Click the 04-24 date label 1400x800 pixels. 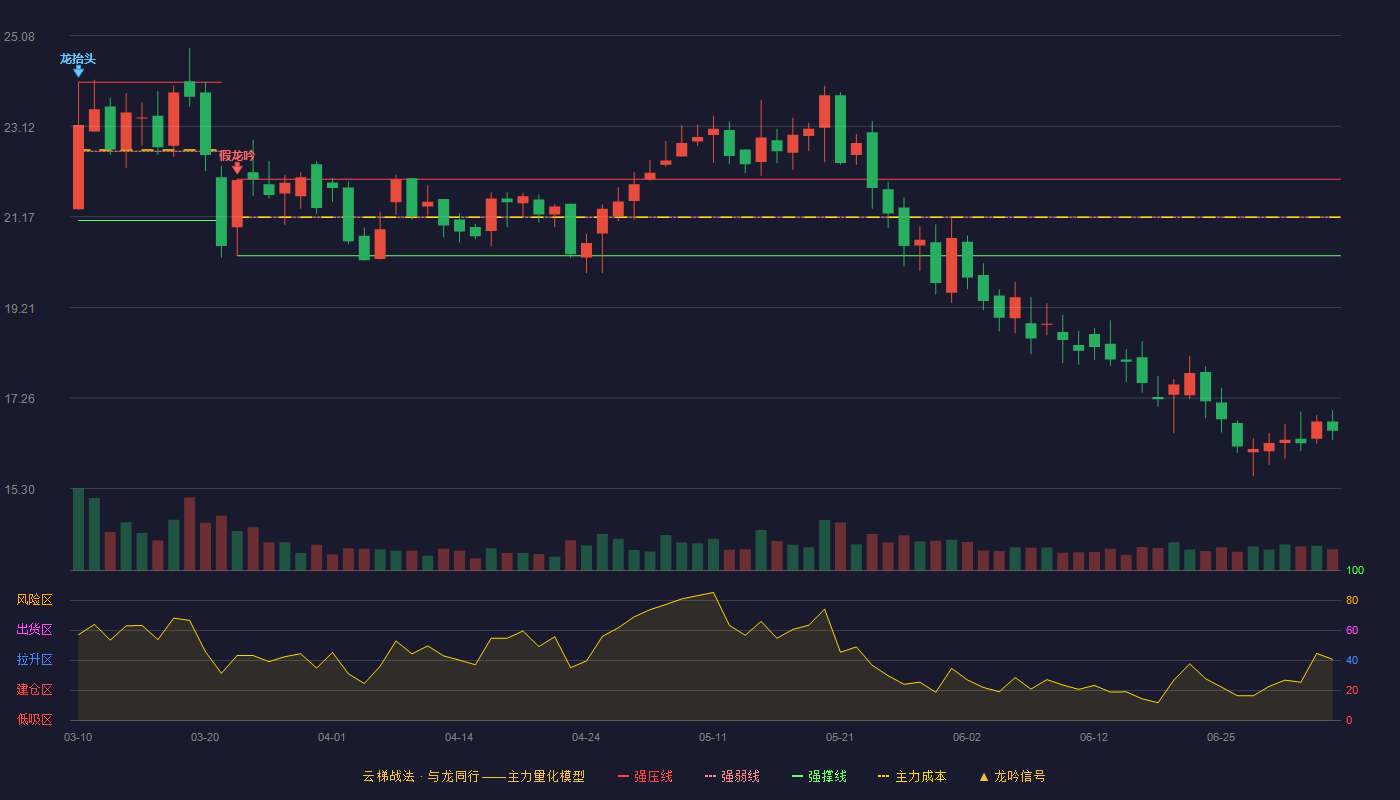tap(586, 737)
